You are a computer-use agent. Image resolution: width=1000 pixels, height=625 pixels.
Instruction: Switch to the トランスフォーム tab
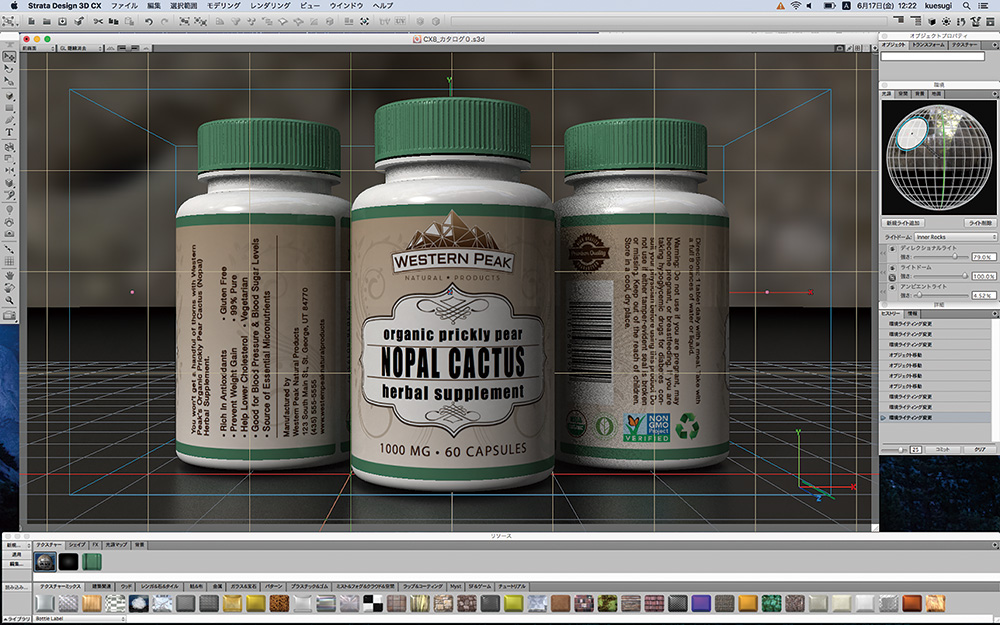[928, 45]
